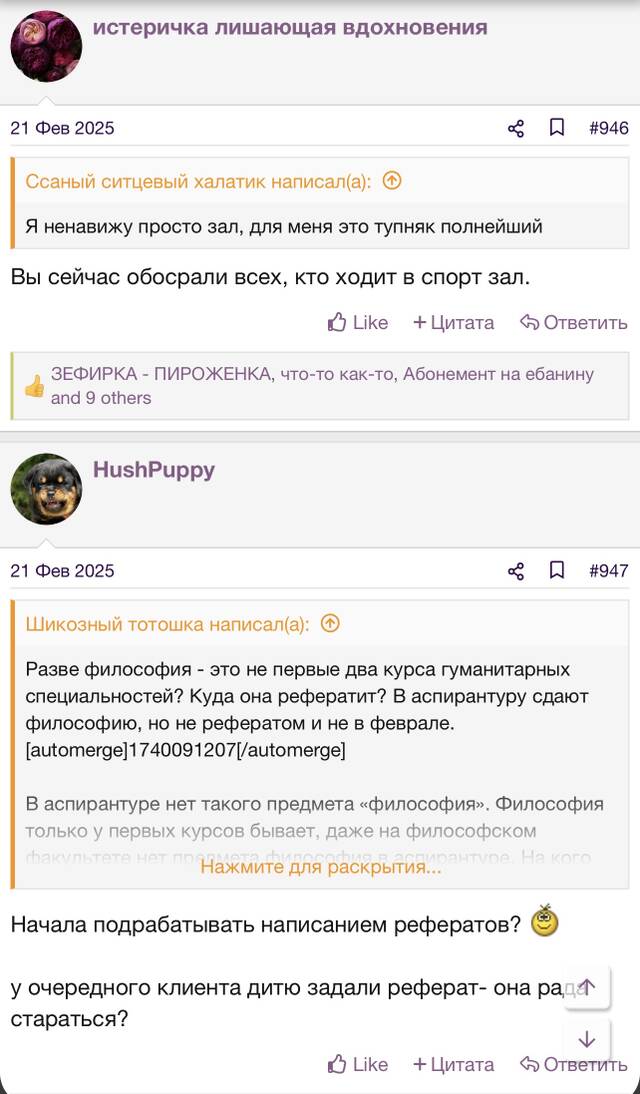The image size is (640, 1094).
Task: Bookmark post #947
Action: coord(557,571)
